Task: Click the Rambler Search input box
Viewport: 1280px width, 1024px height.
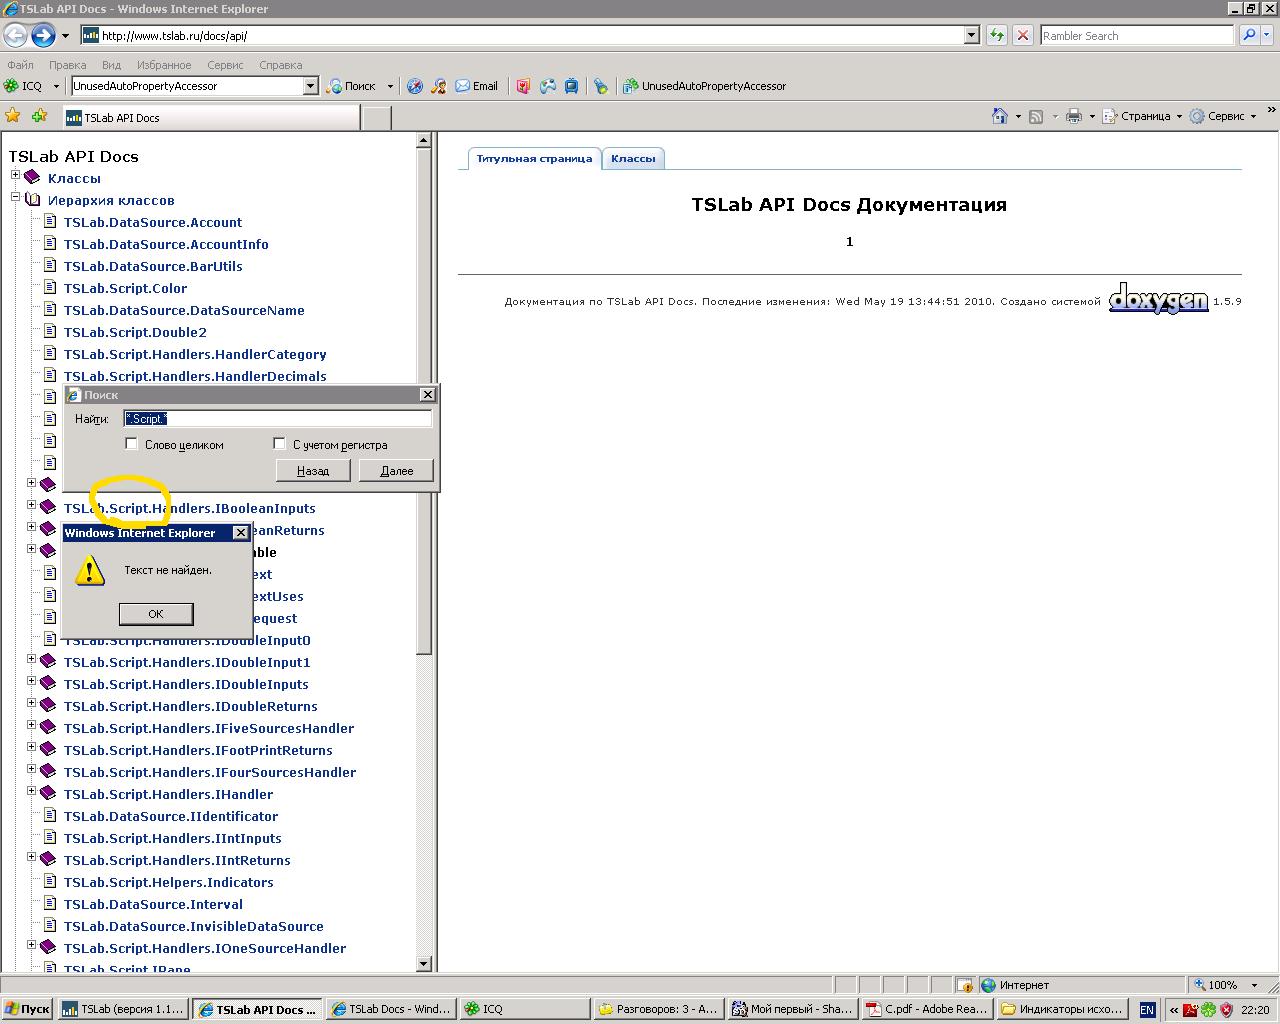Action: pos(1137,35)
